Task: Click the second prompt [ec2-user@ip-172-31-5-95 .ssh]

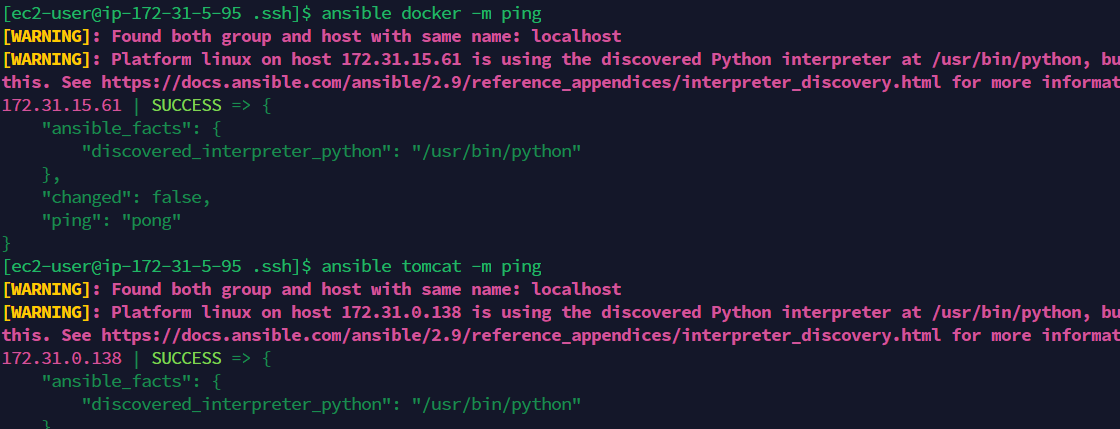Action: pyautogui.click(x=153, y=266)
